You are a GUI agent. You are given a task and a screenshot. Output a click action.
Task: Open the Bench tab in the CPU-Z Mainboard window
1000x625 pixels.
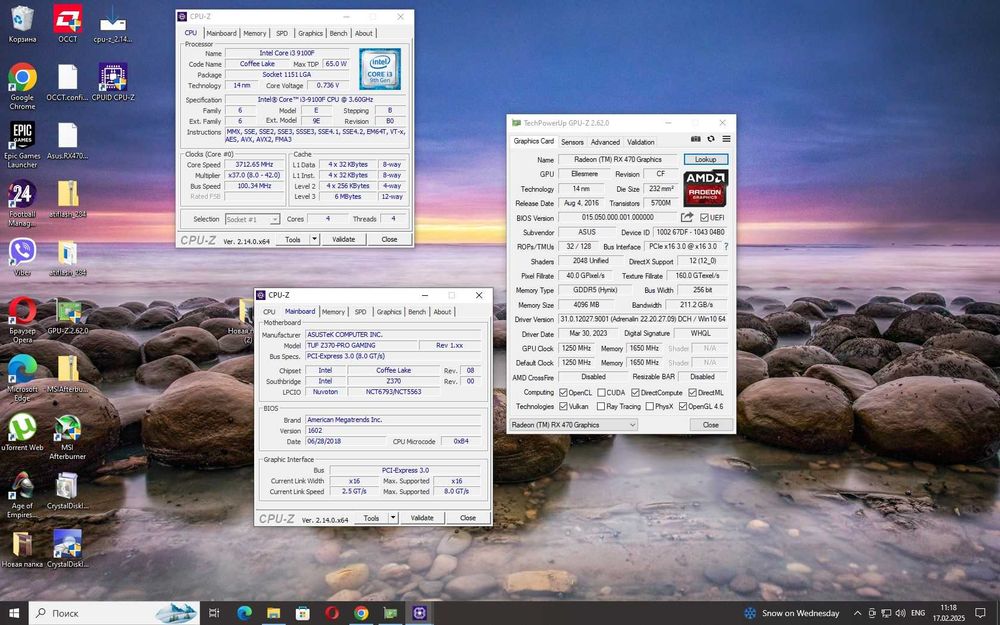[416, 312]
